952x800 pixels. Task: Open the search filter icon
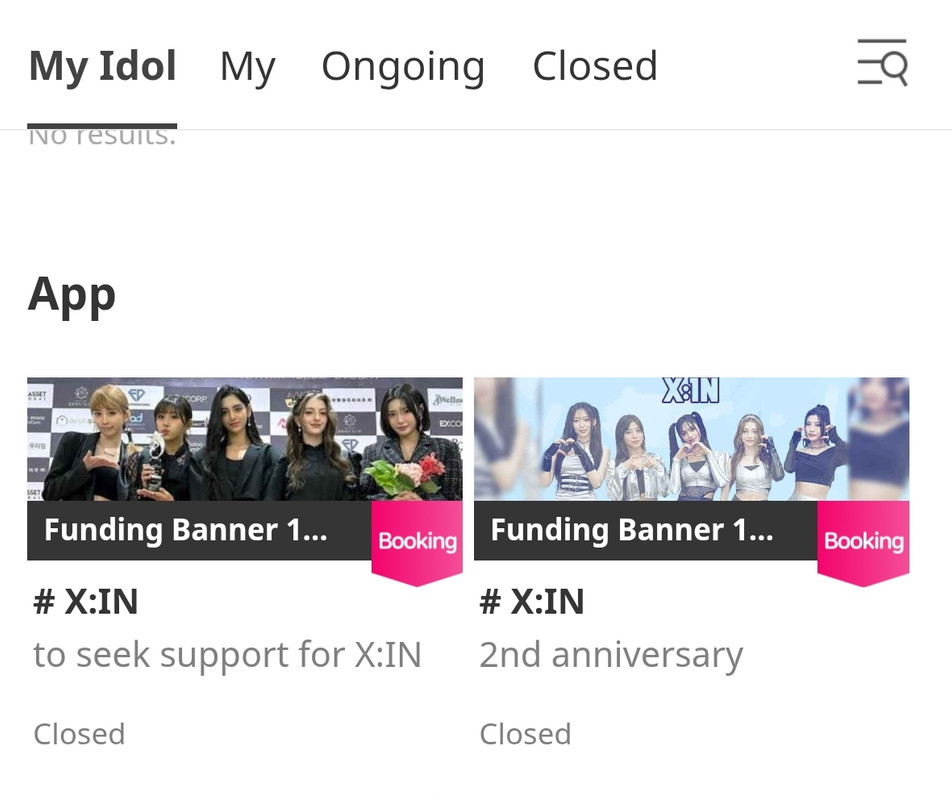pyautogui.click(x=882, y=63)
